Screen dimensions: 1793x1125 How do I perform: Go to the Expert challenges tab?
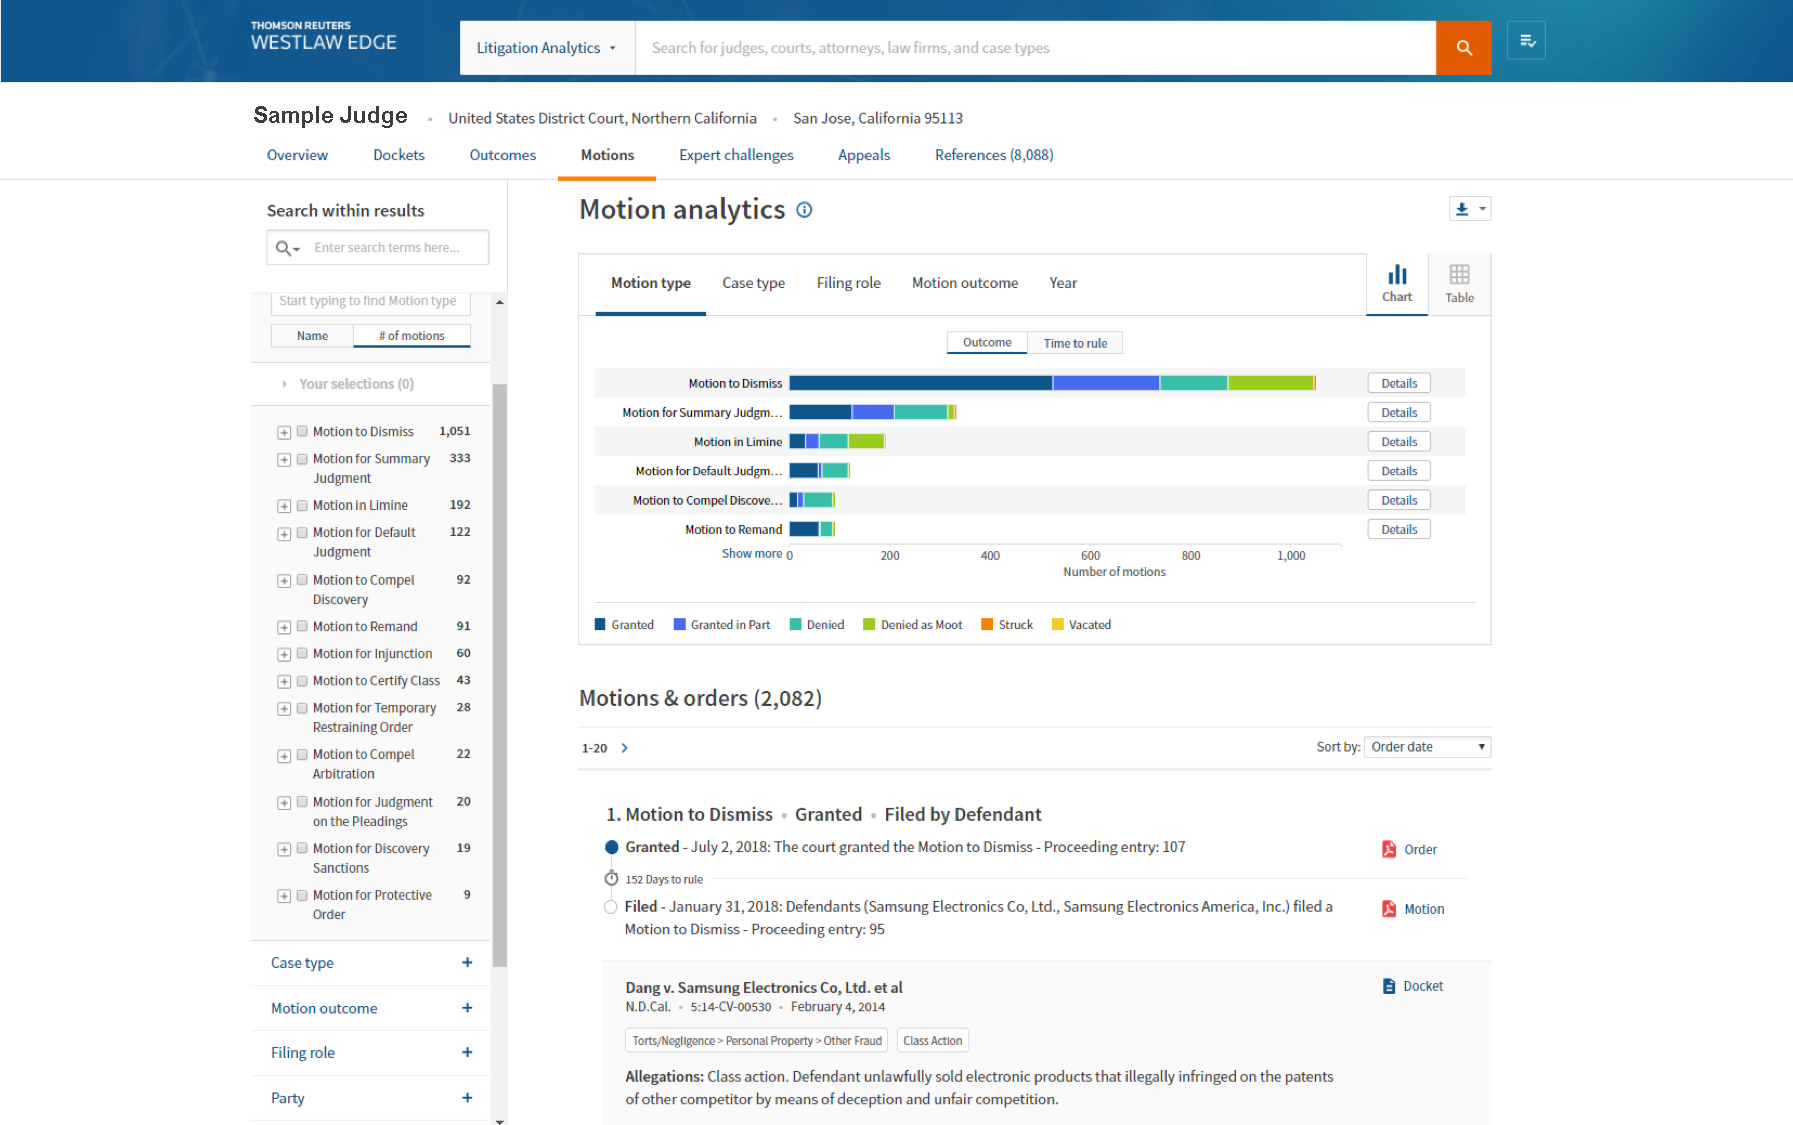click(736, 155)
